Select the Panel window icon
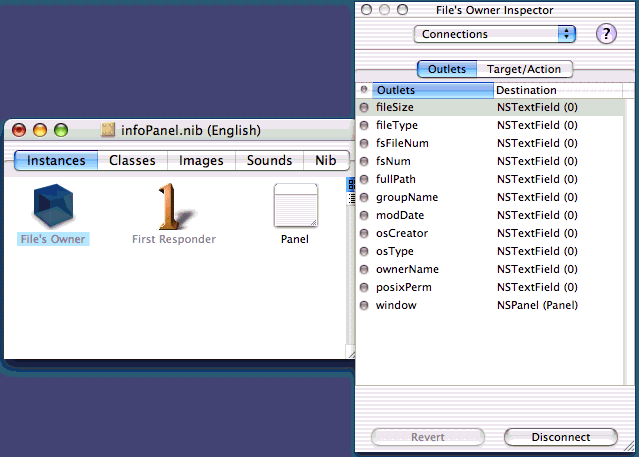Image resolution: width=639 pixels, height=457 pixels. (295, 206)
